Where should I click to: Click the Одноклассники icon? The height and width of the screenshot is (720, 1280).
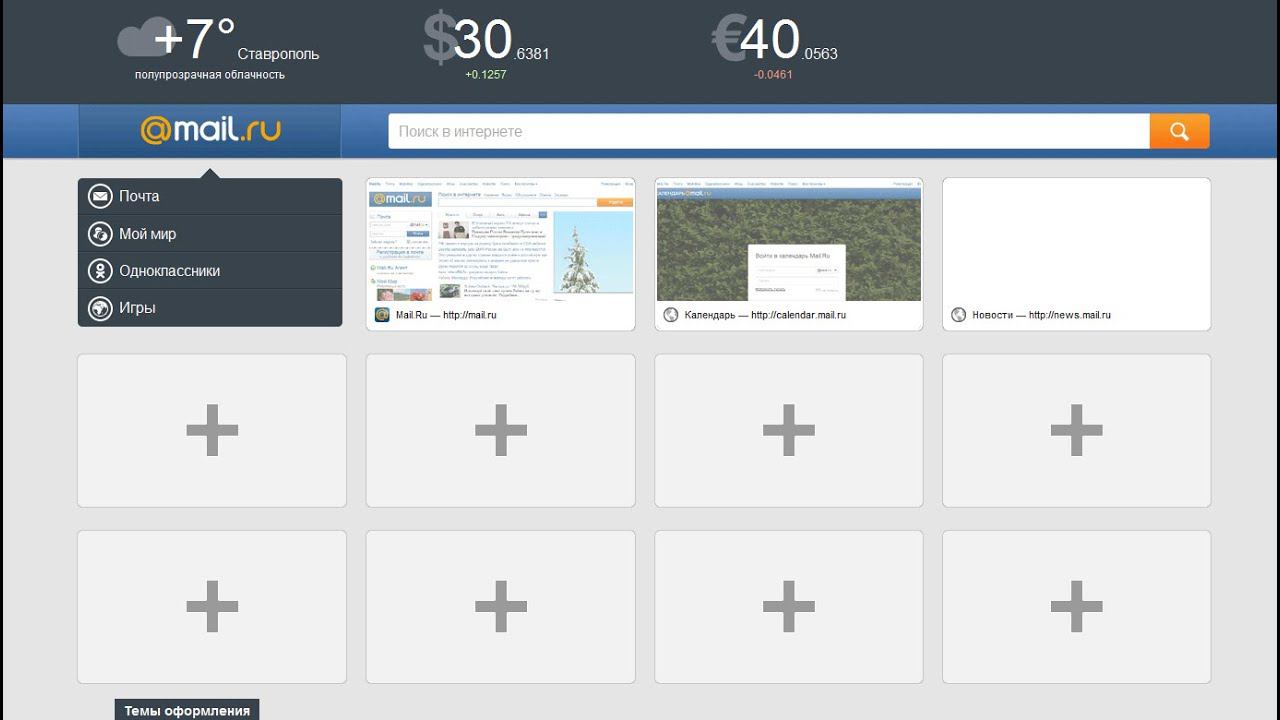[100, 271]
